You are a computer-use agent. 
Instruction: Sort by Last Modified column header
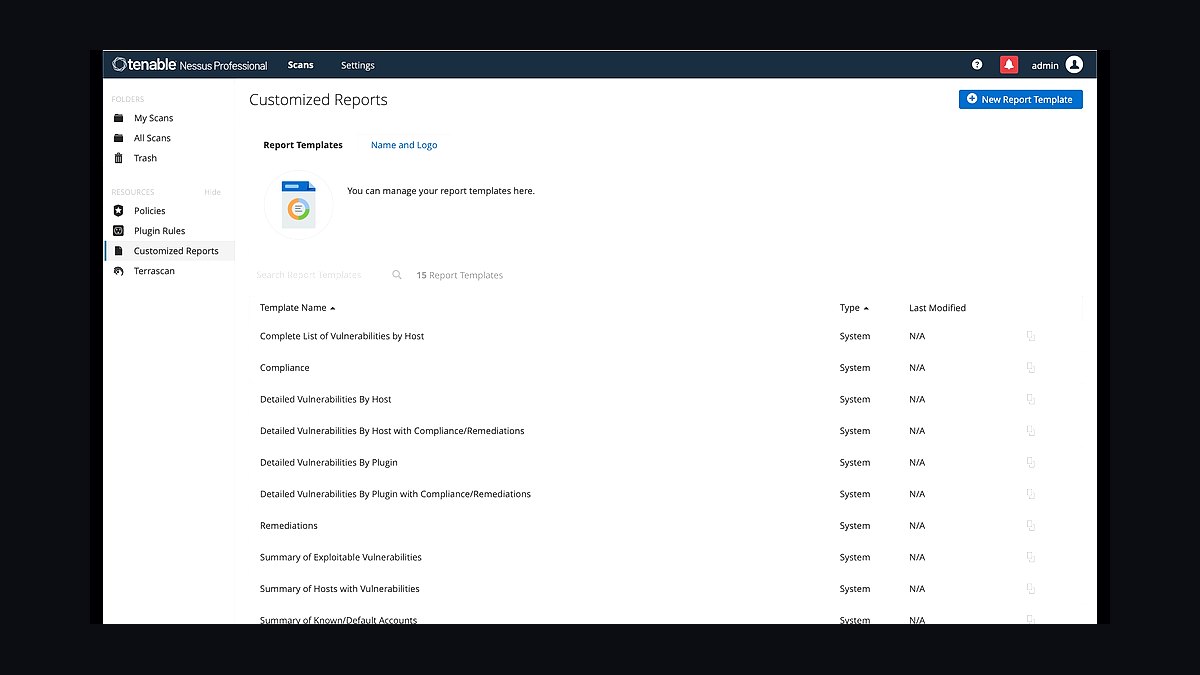point(937,308)
